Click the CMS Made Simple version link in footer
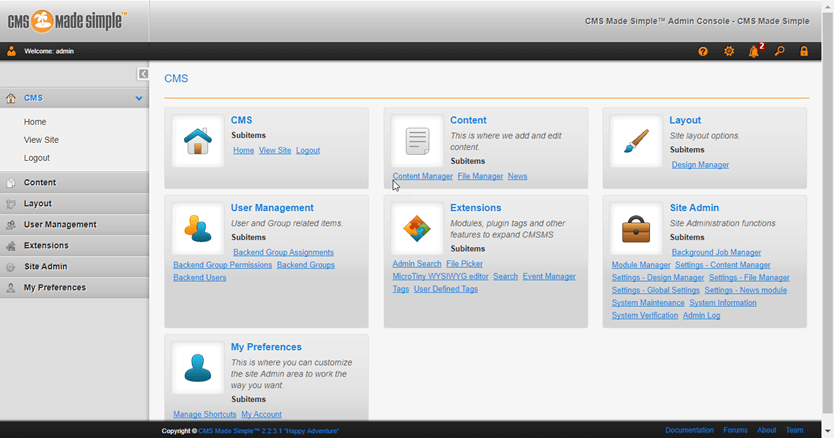The image size is (834, 438). pos(269,431)
